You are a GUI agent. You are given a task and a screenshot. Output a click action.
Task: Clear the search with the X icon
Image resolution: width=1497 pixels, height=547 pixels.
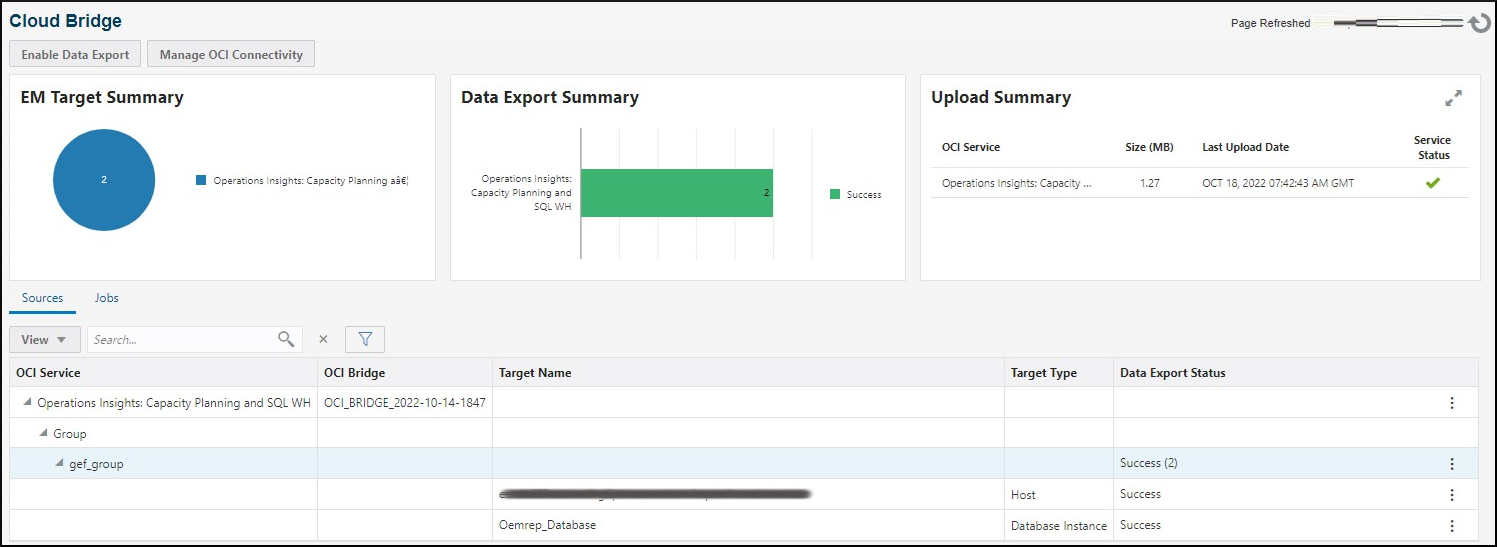[x=323, y=339]
